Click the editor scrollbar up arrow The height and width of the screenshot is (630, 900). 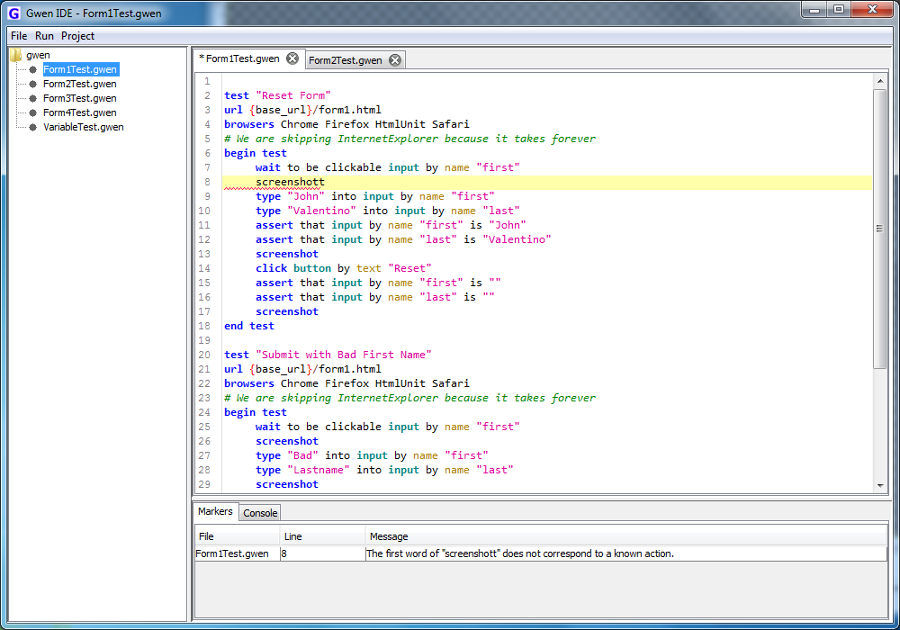click(x=880, y=81)
